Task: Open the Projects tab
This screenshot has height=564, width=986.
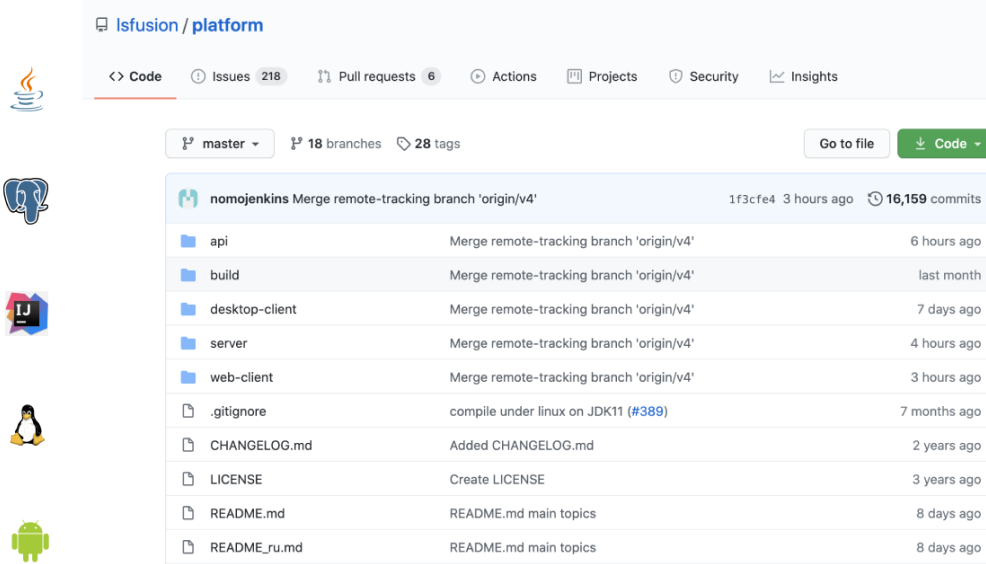Action: [x=602, y=76]
